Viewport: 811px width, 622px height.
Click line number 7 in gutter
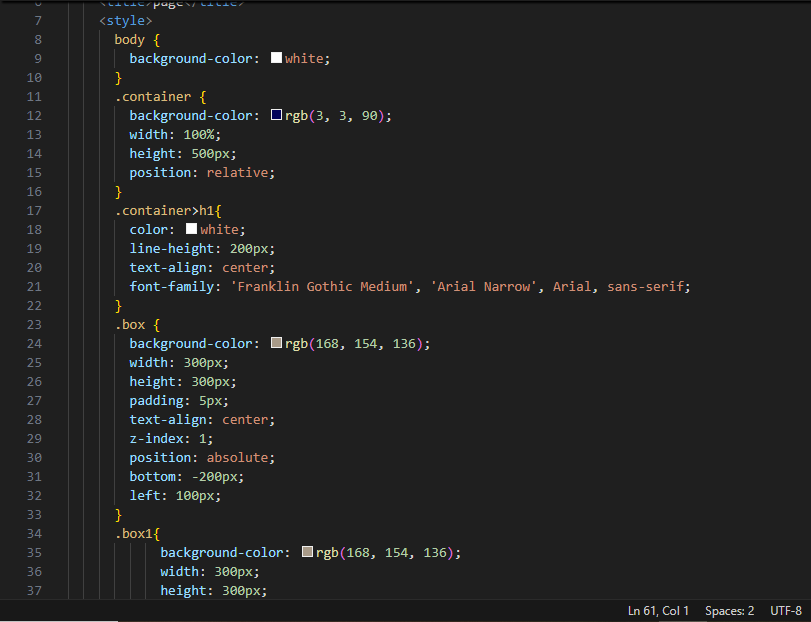pos(38,21)
